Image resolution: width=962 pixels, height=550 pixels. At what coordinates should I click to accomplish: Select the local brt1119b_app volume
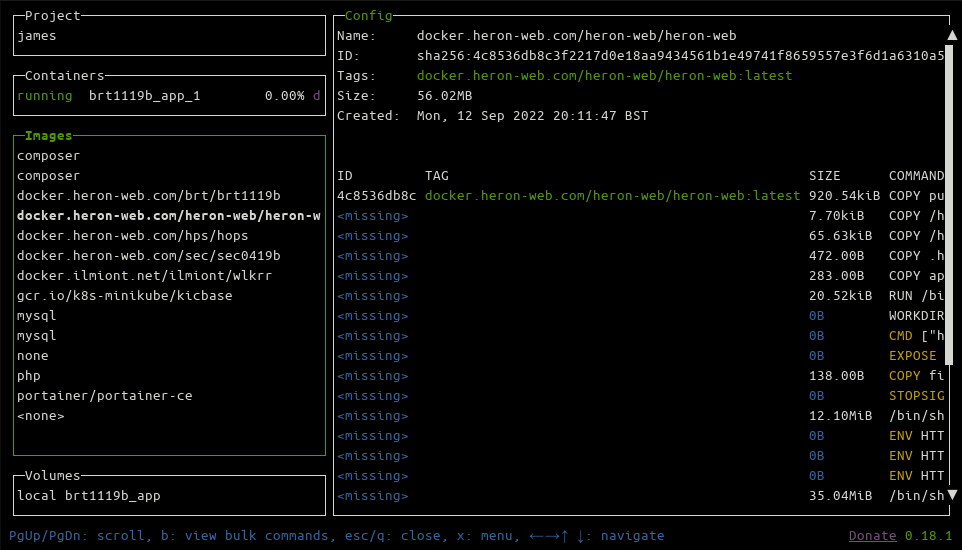click(89, 495)
